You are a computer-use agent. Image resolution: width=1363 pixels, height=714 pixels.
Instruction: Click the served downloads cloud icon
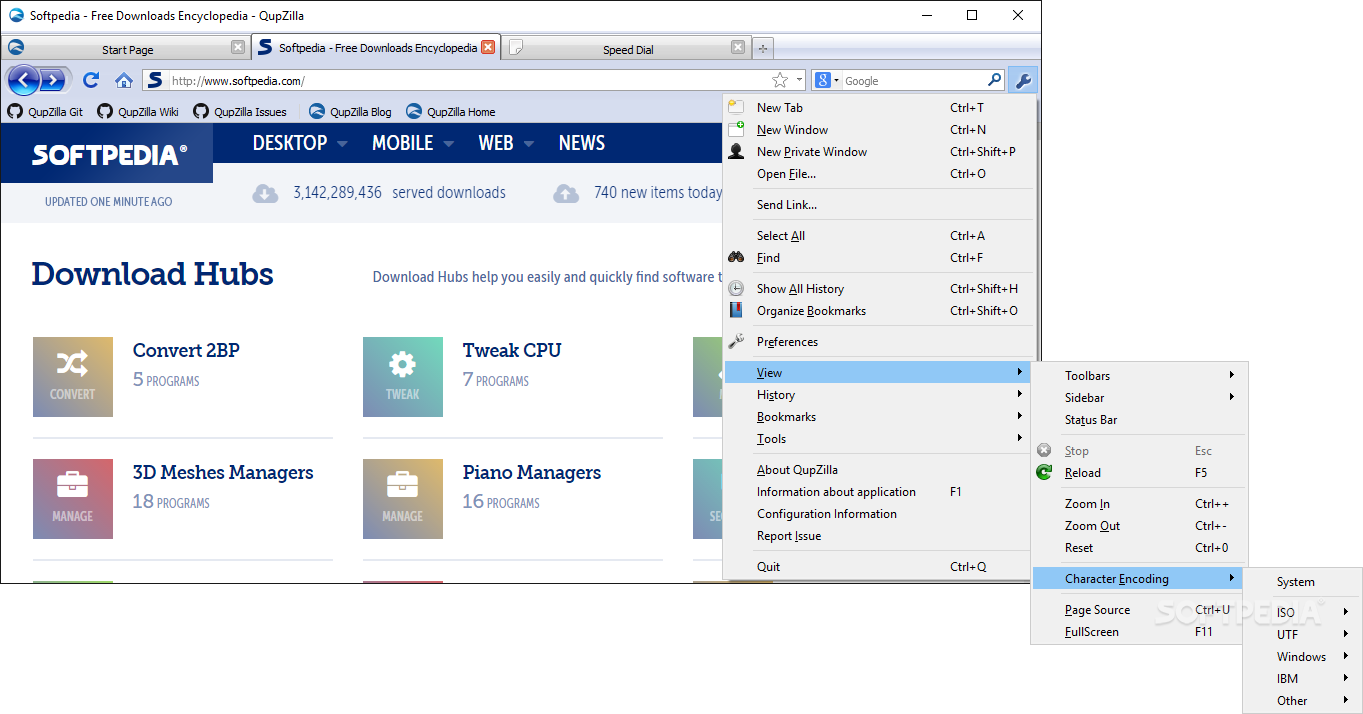(265, 193)
